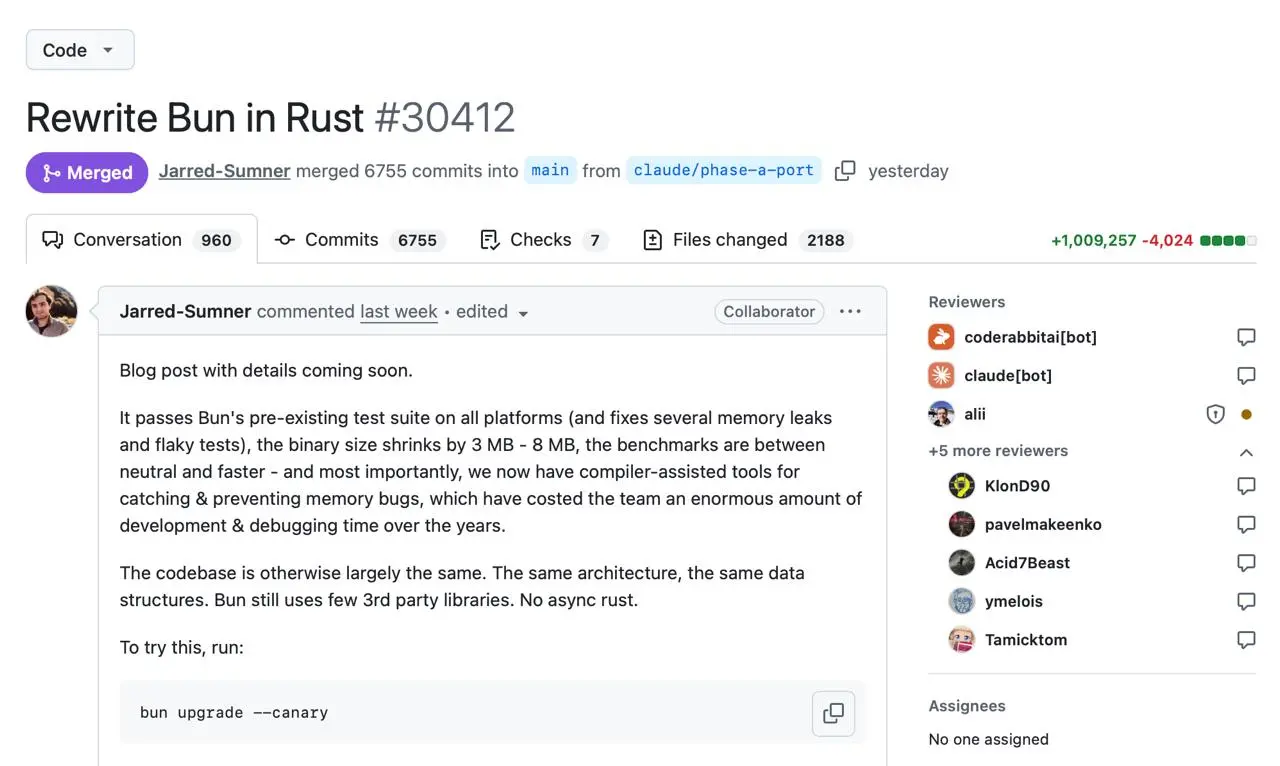Switch to the Conversation tab

click(141, 240)
